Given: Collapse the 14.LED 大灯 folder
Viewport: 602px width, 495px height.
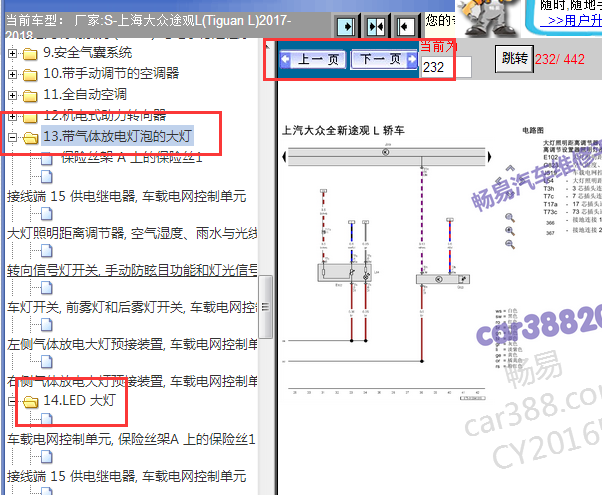Looking at the screenshot, I should 12,401.
